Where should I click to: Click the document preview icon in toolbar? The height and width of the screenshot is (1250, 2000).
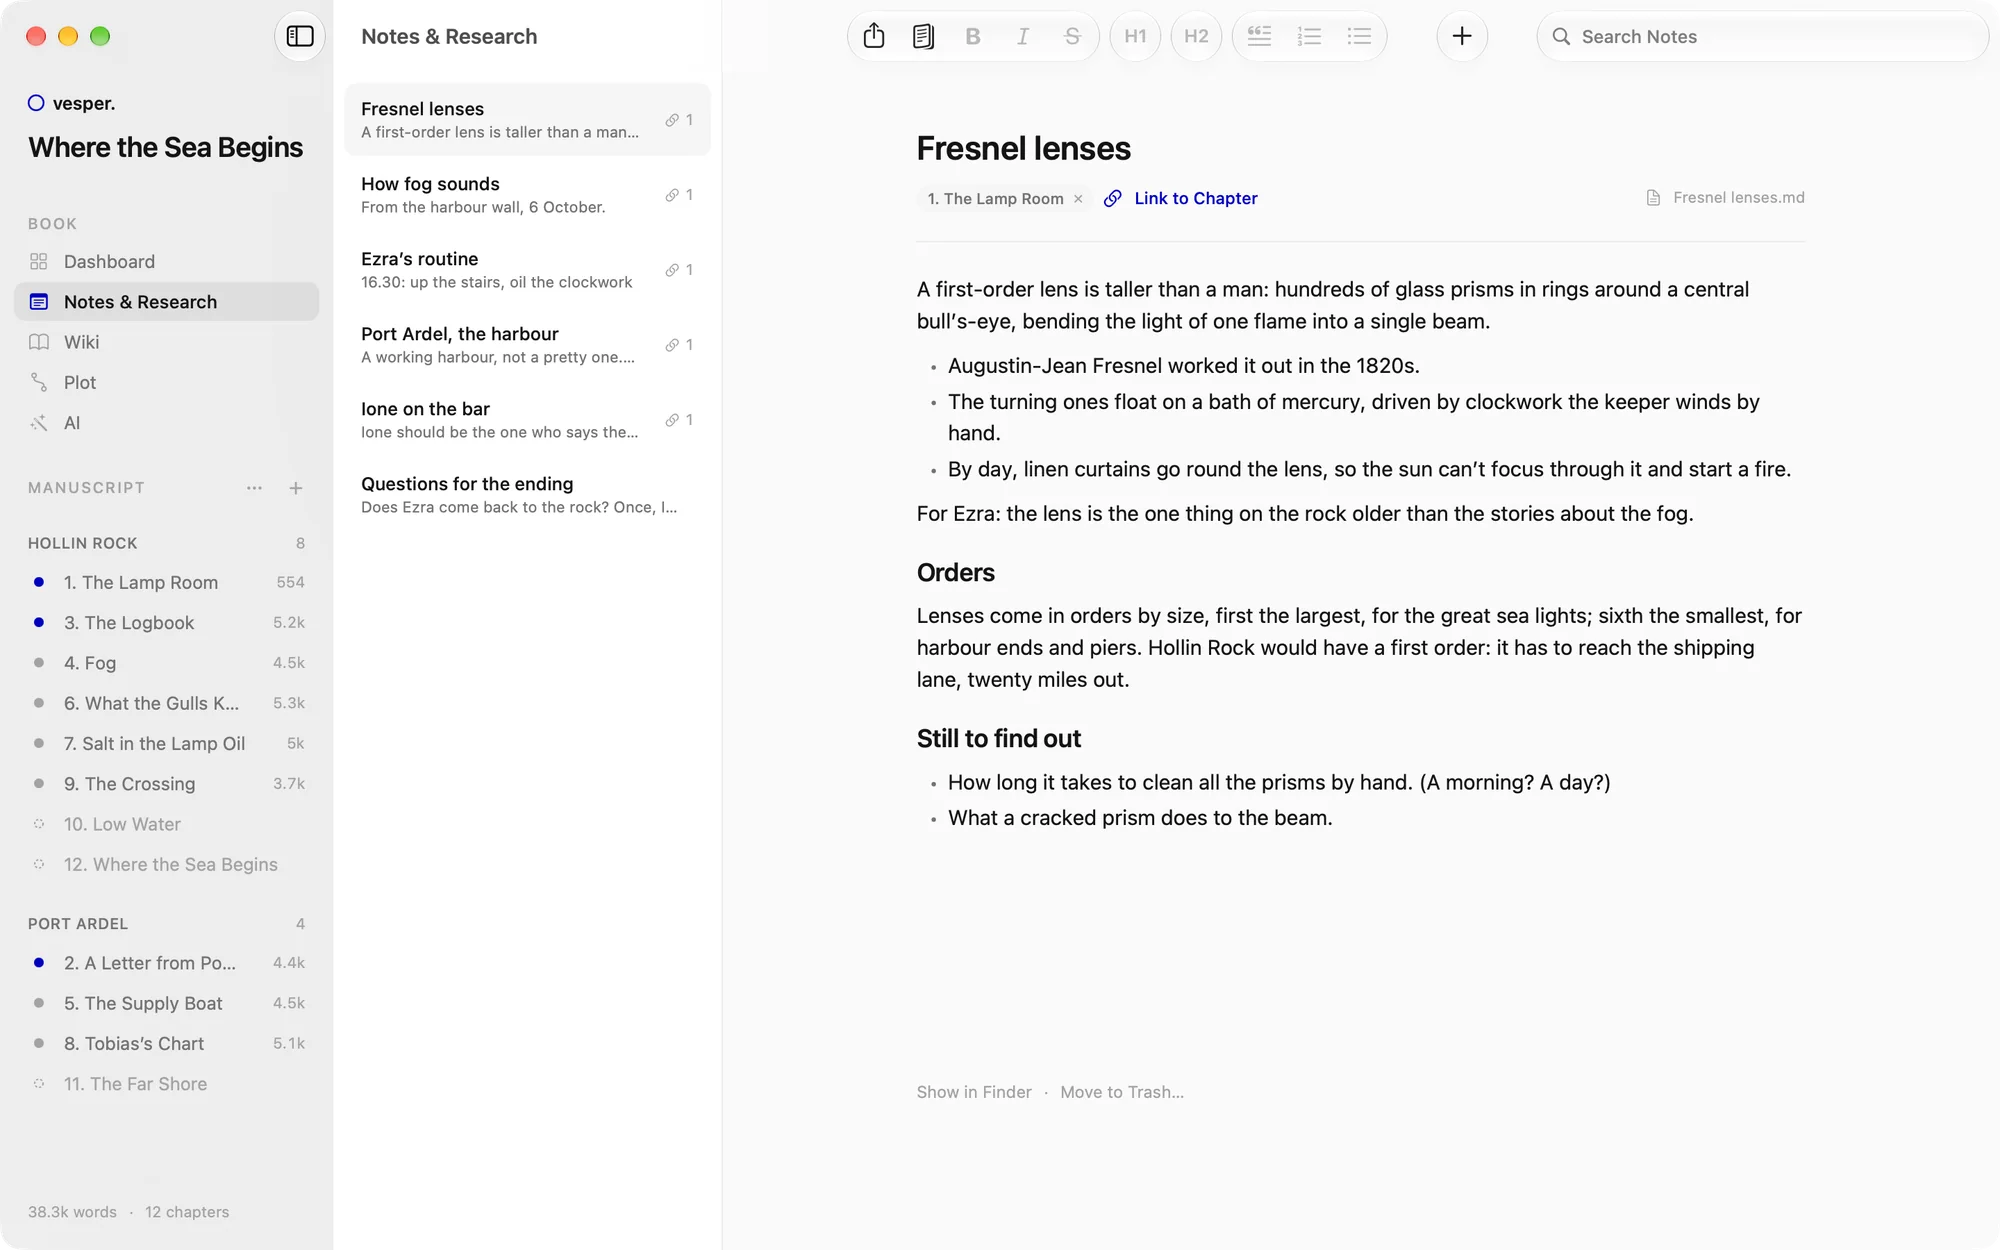tap(923, 36)
